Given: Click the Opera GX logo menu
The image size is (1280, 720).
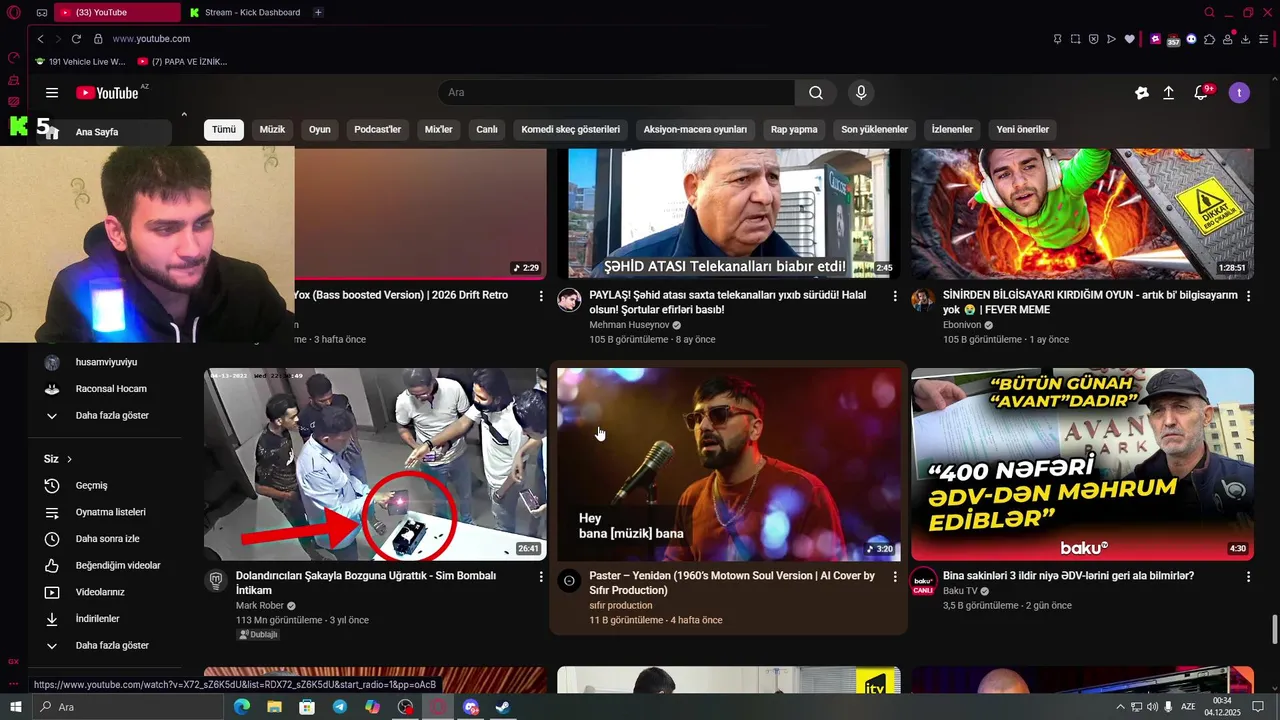Looking at the screenshot, I should [x=14, y=13].
